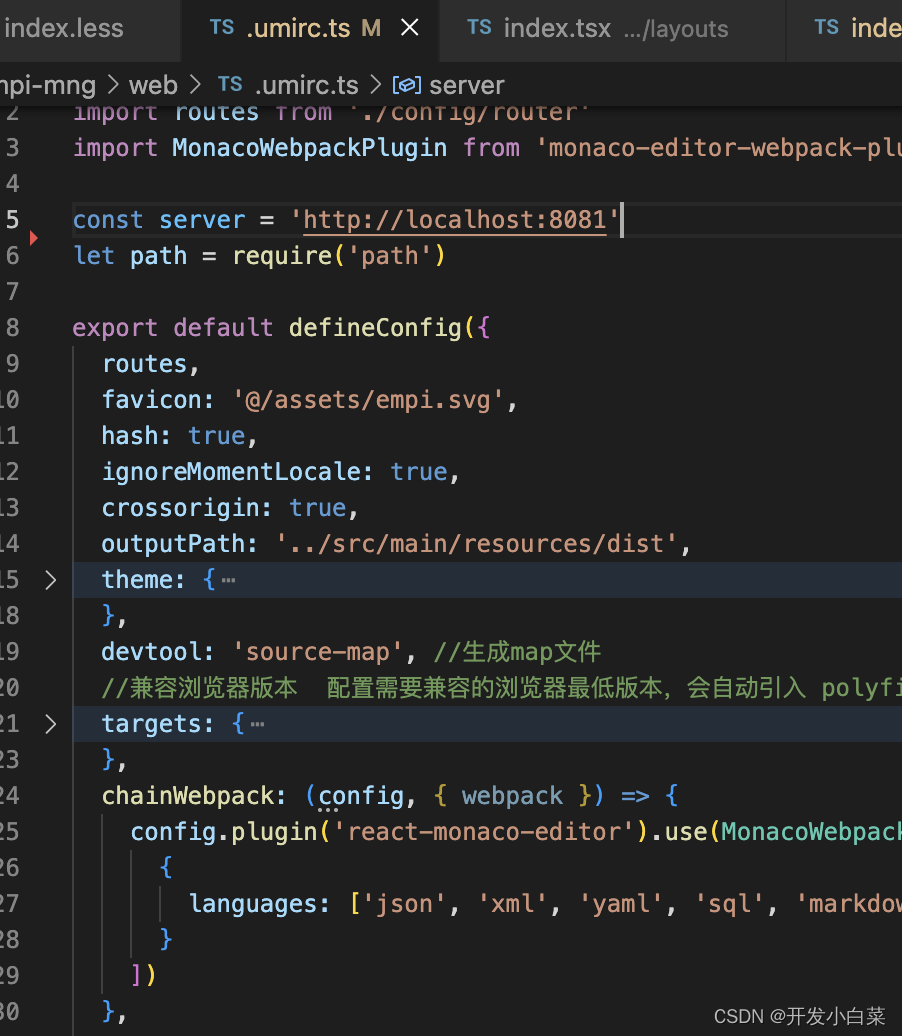Select the TS file icon in the breadcrumb bar
The height and width of the screenshot is (1036, 902).
pos(230,85)
